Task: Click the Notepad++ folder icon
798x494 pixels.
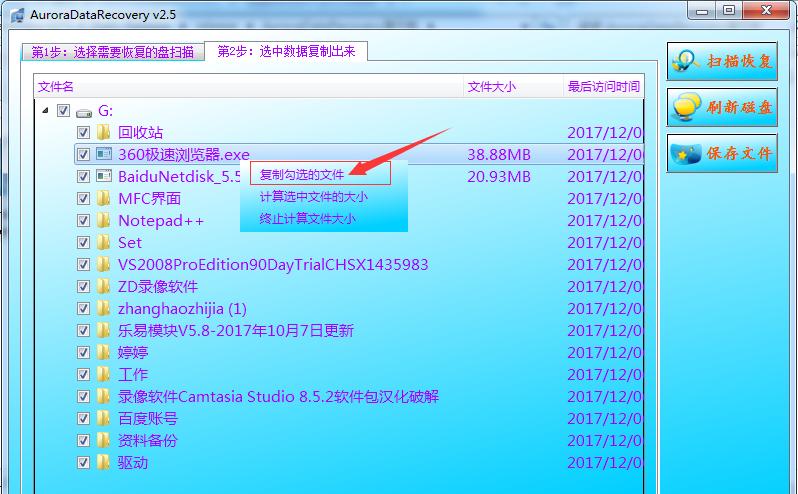Action: click(103, 220)
